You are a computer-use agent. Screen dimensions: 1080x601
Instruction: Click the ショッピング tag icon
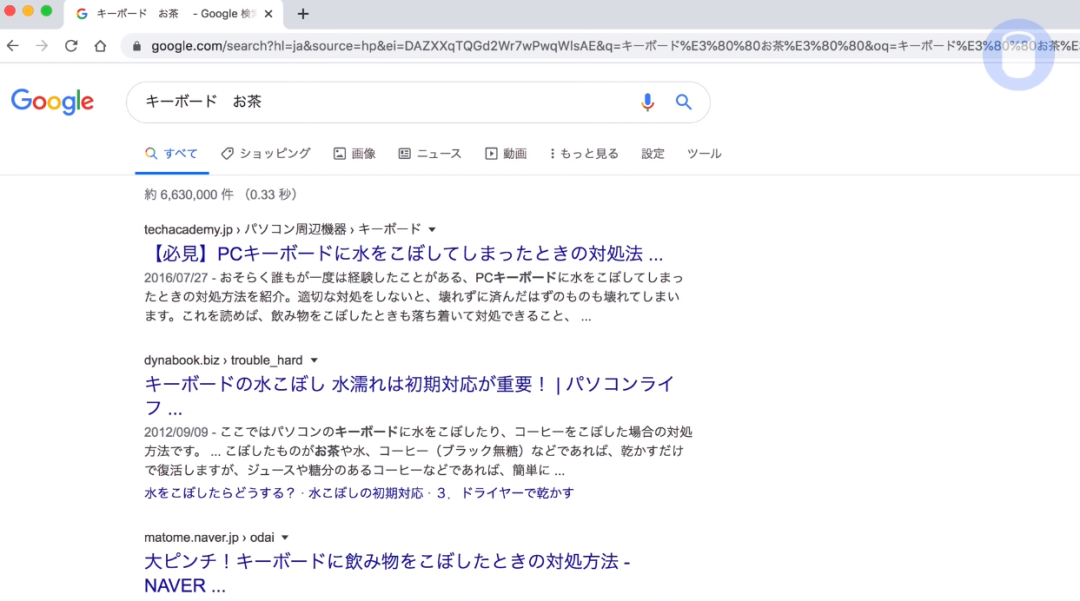(x=227, y=154)
